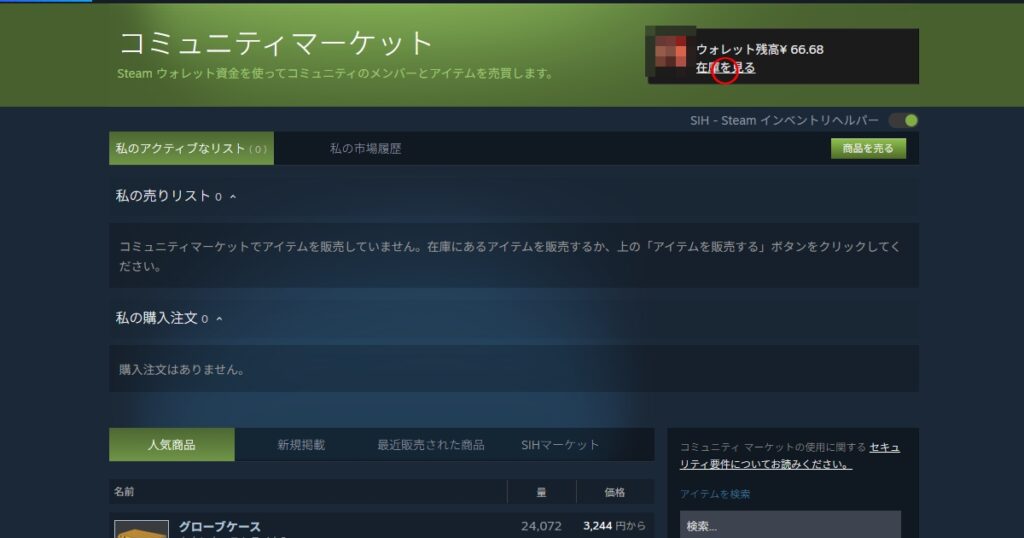Switch to the SIHマーケット tab

coord(560,445)
